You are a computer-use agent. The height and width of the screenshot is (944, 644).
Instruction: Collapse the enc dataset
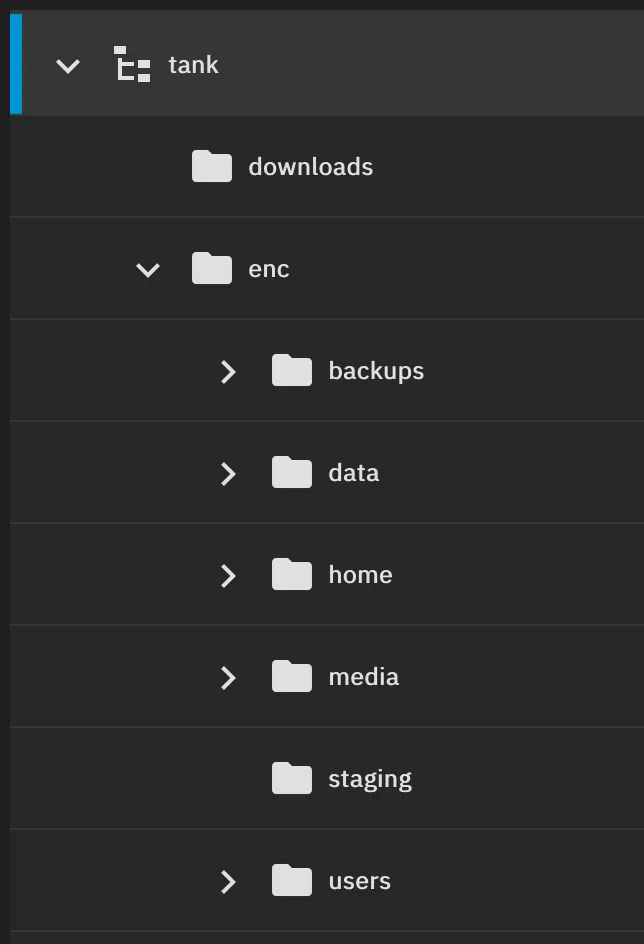pos(148,270)
